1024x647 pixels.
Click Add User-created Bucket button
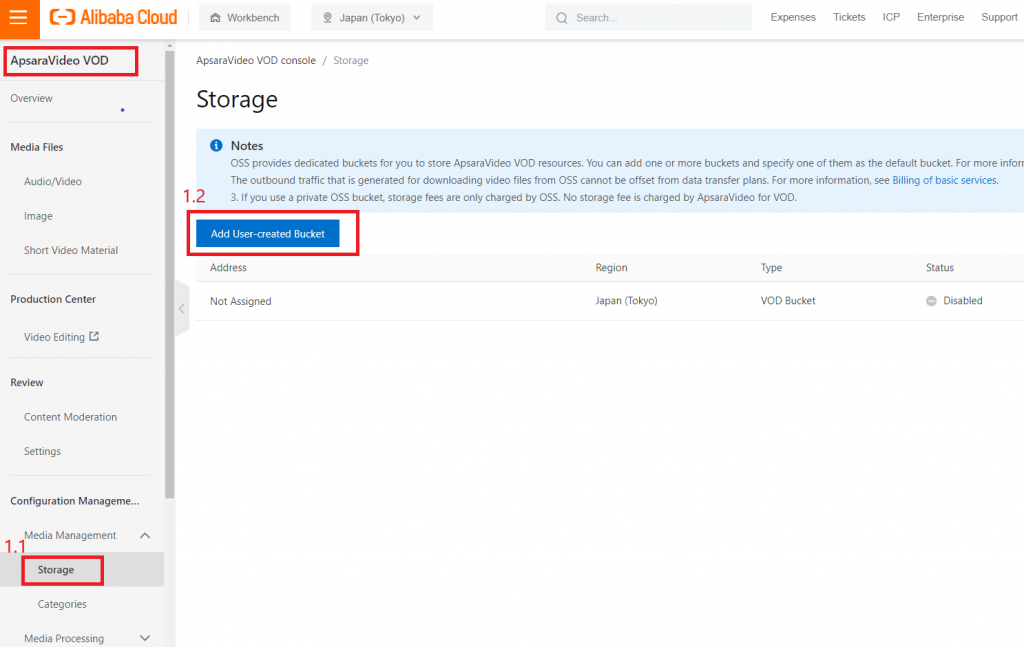[x=268, y=233]
